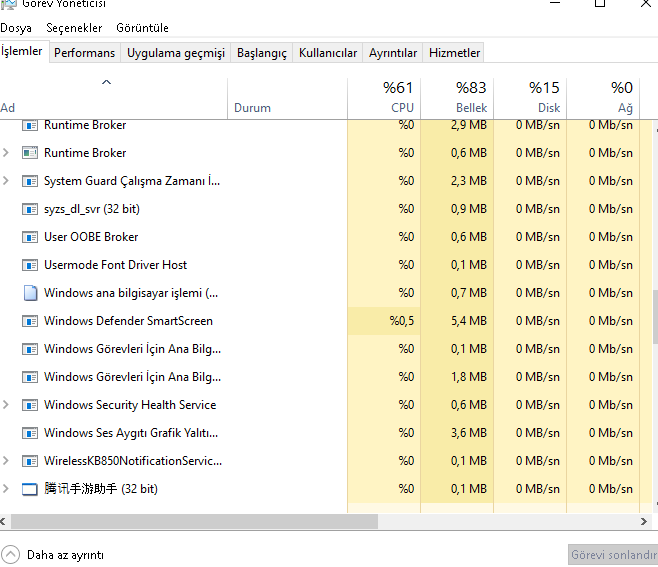
Task: Sort by the Disk column header
Action: (530, 98)
